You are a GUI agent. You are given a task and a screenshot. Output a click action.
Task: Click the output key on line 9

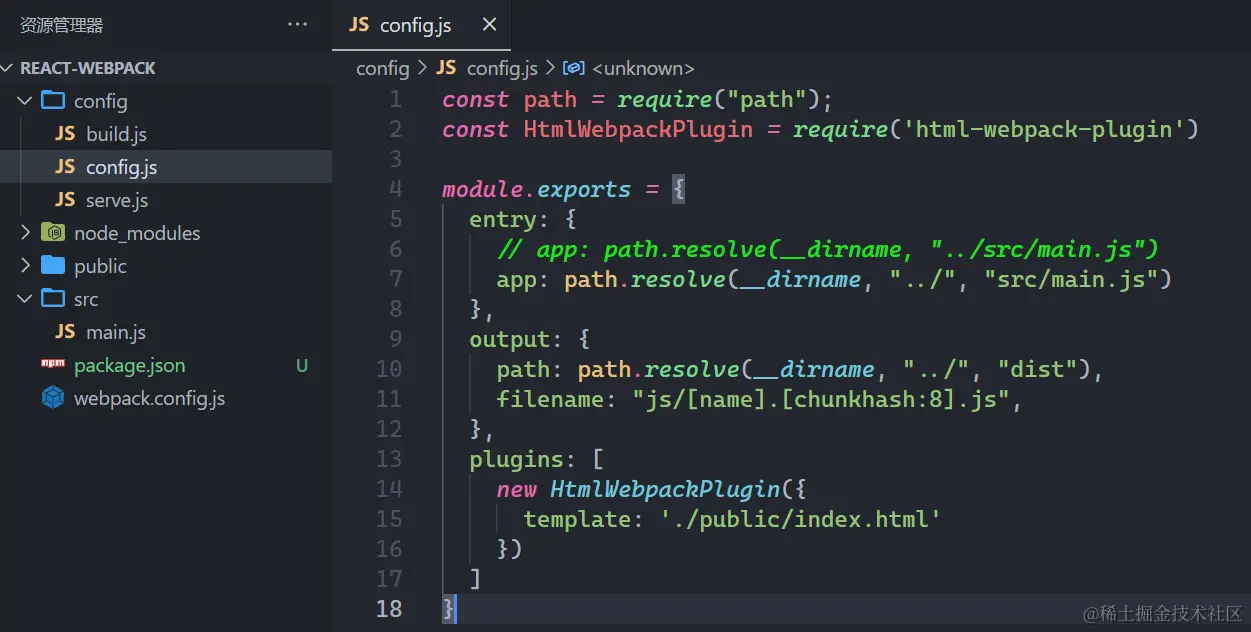pos(509,339)
